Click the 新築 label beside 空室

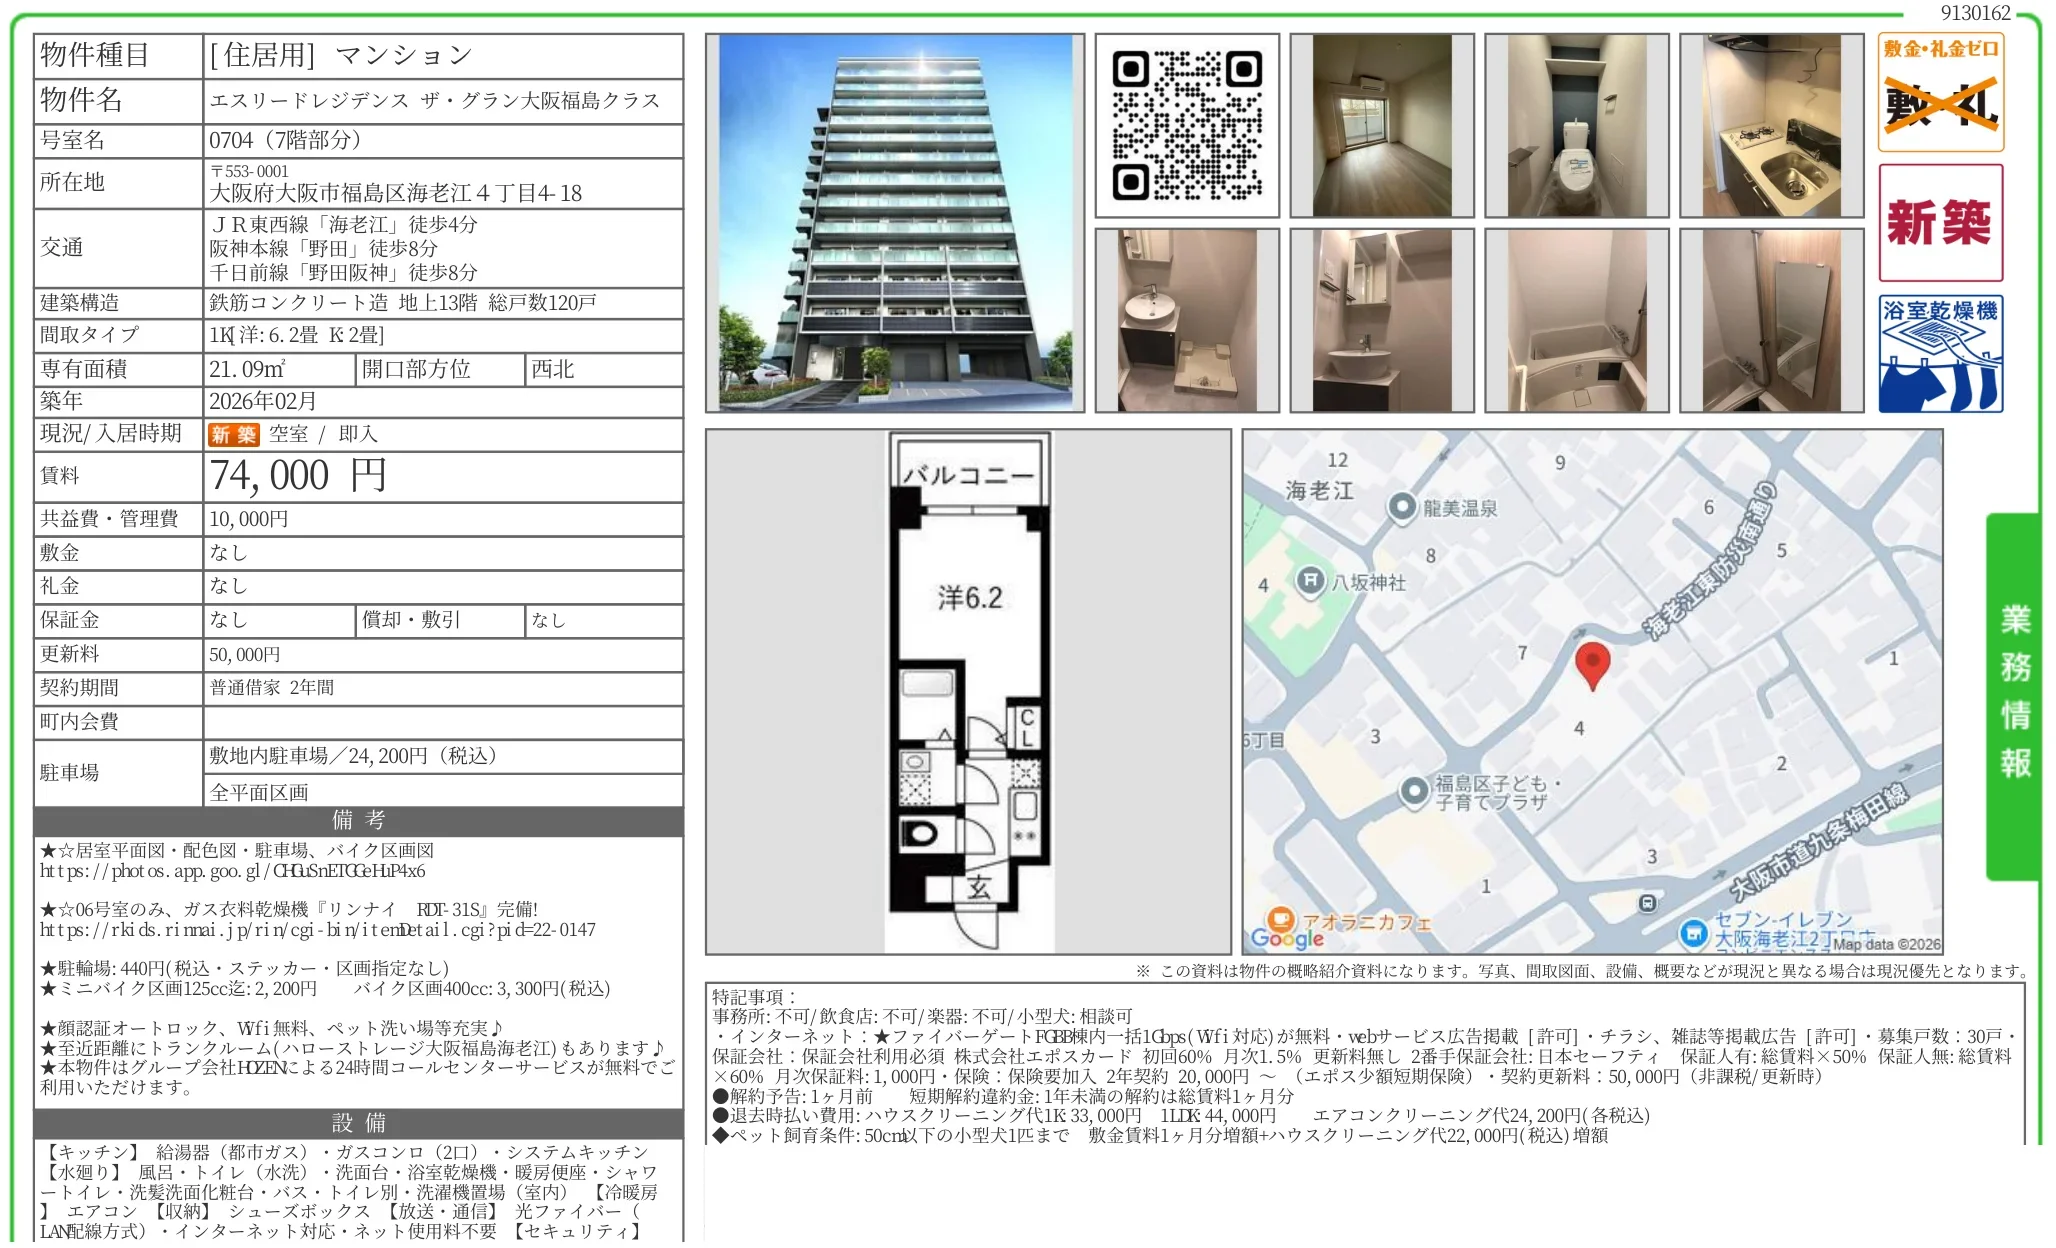point(233,434)
